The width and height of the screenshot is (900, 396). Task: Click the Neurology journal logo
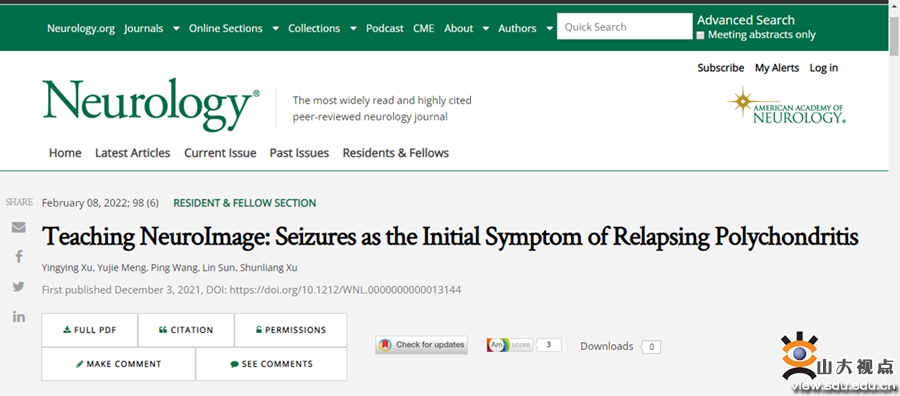(x=151, y=105)
